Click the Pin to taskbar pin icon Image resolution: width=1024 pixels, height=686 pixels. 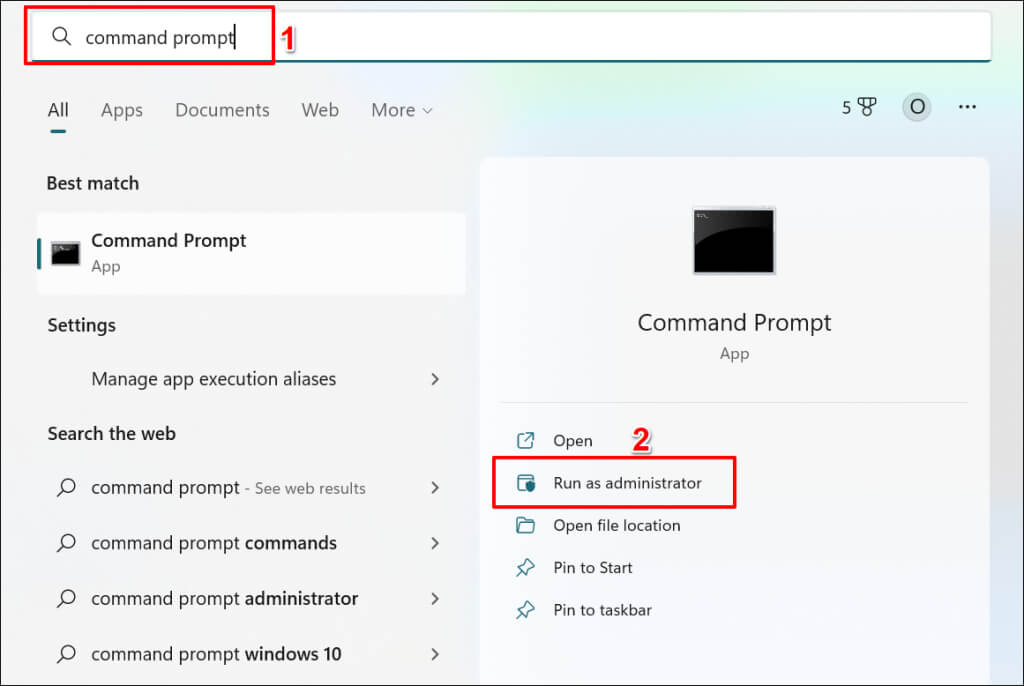pos(525,610)
